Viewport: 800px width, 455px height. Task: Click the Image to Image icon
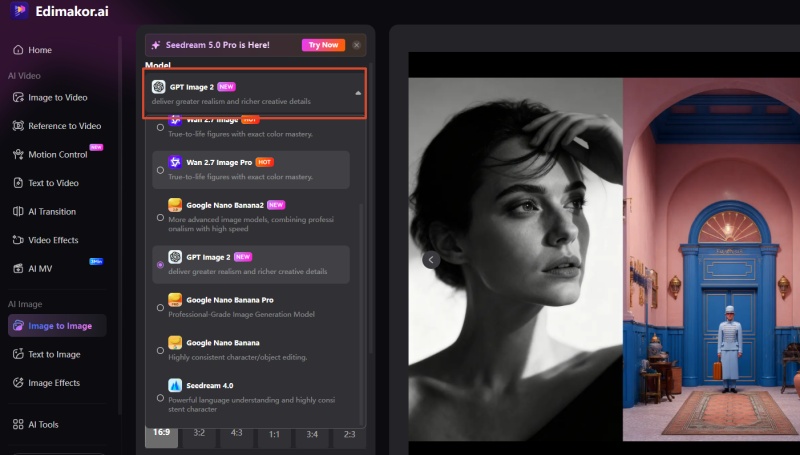pyautogui.click(x=18, y=326)
